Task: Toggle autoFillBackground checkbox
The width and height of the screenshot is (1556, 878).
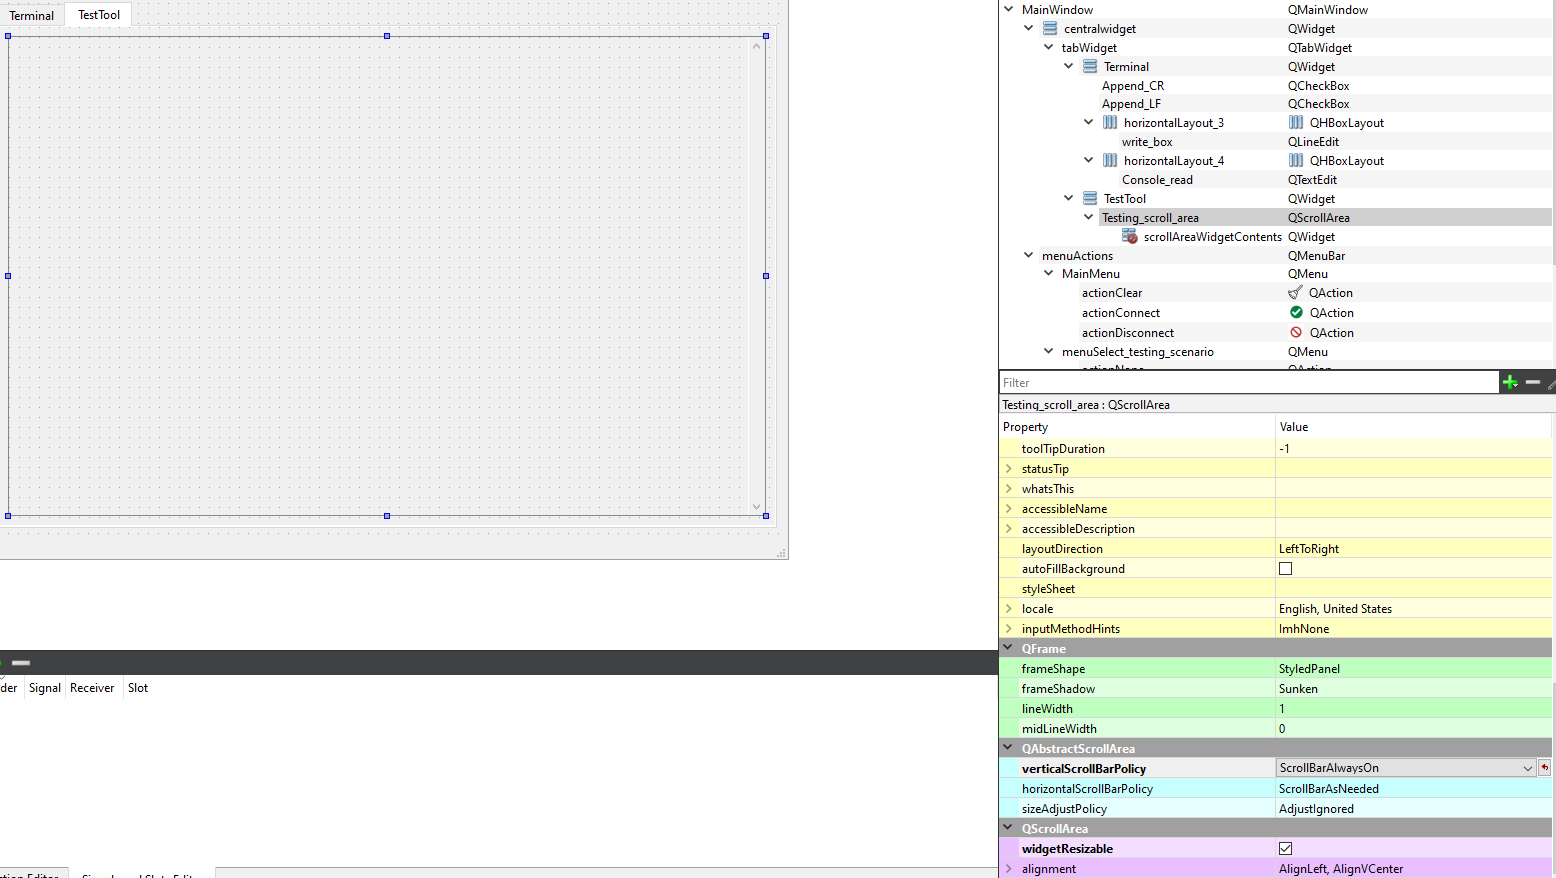Action: tap(1286, 569)
